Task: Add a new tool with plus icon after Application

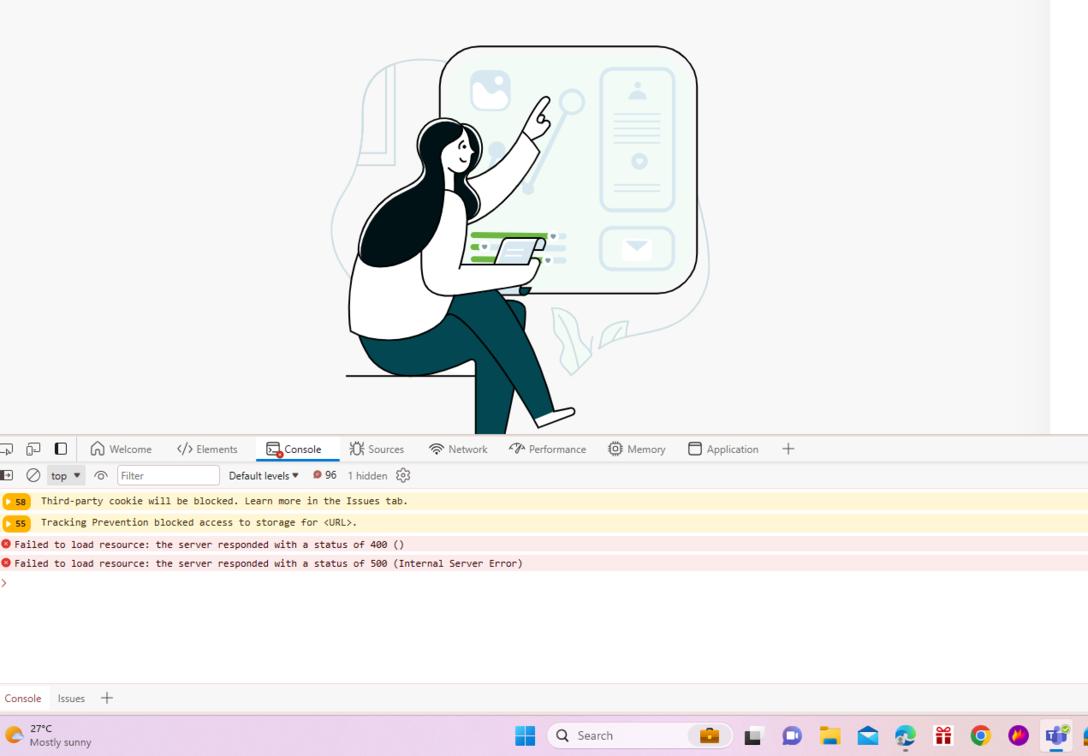Action: pyautogui.click(x=788, y=449)
